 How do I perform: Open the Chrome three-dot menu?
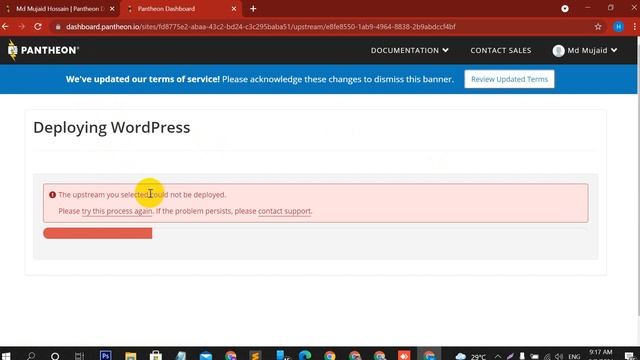click(x=635, y=27)
